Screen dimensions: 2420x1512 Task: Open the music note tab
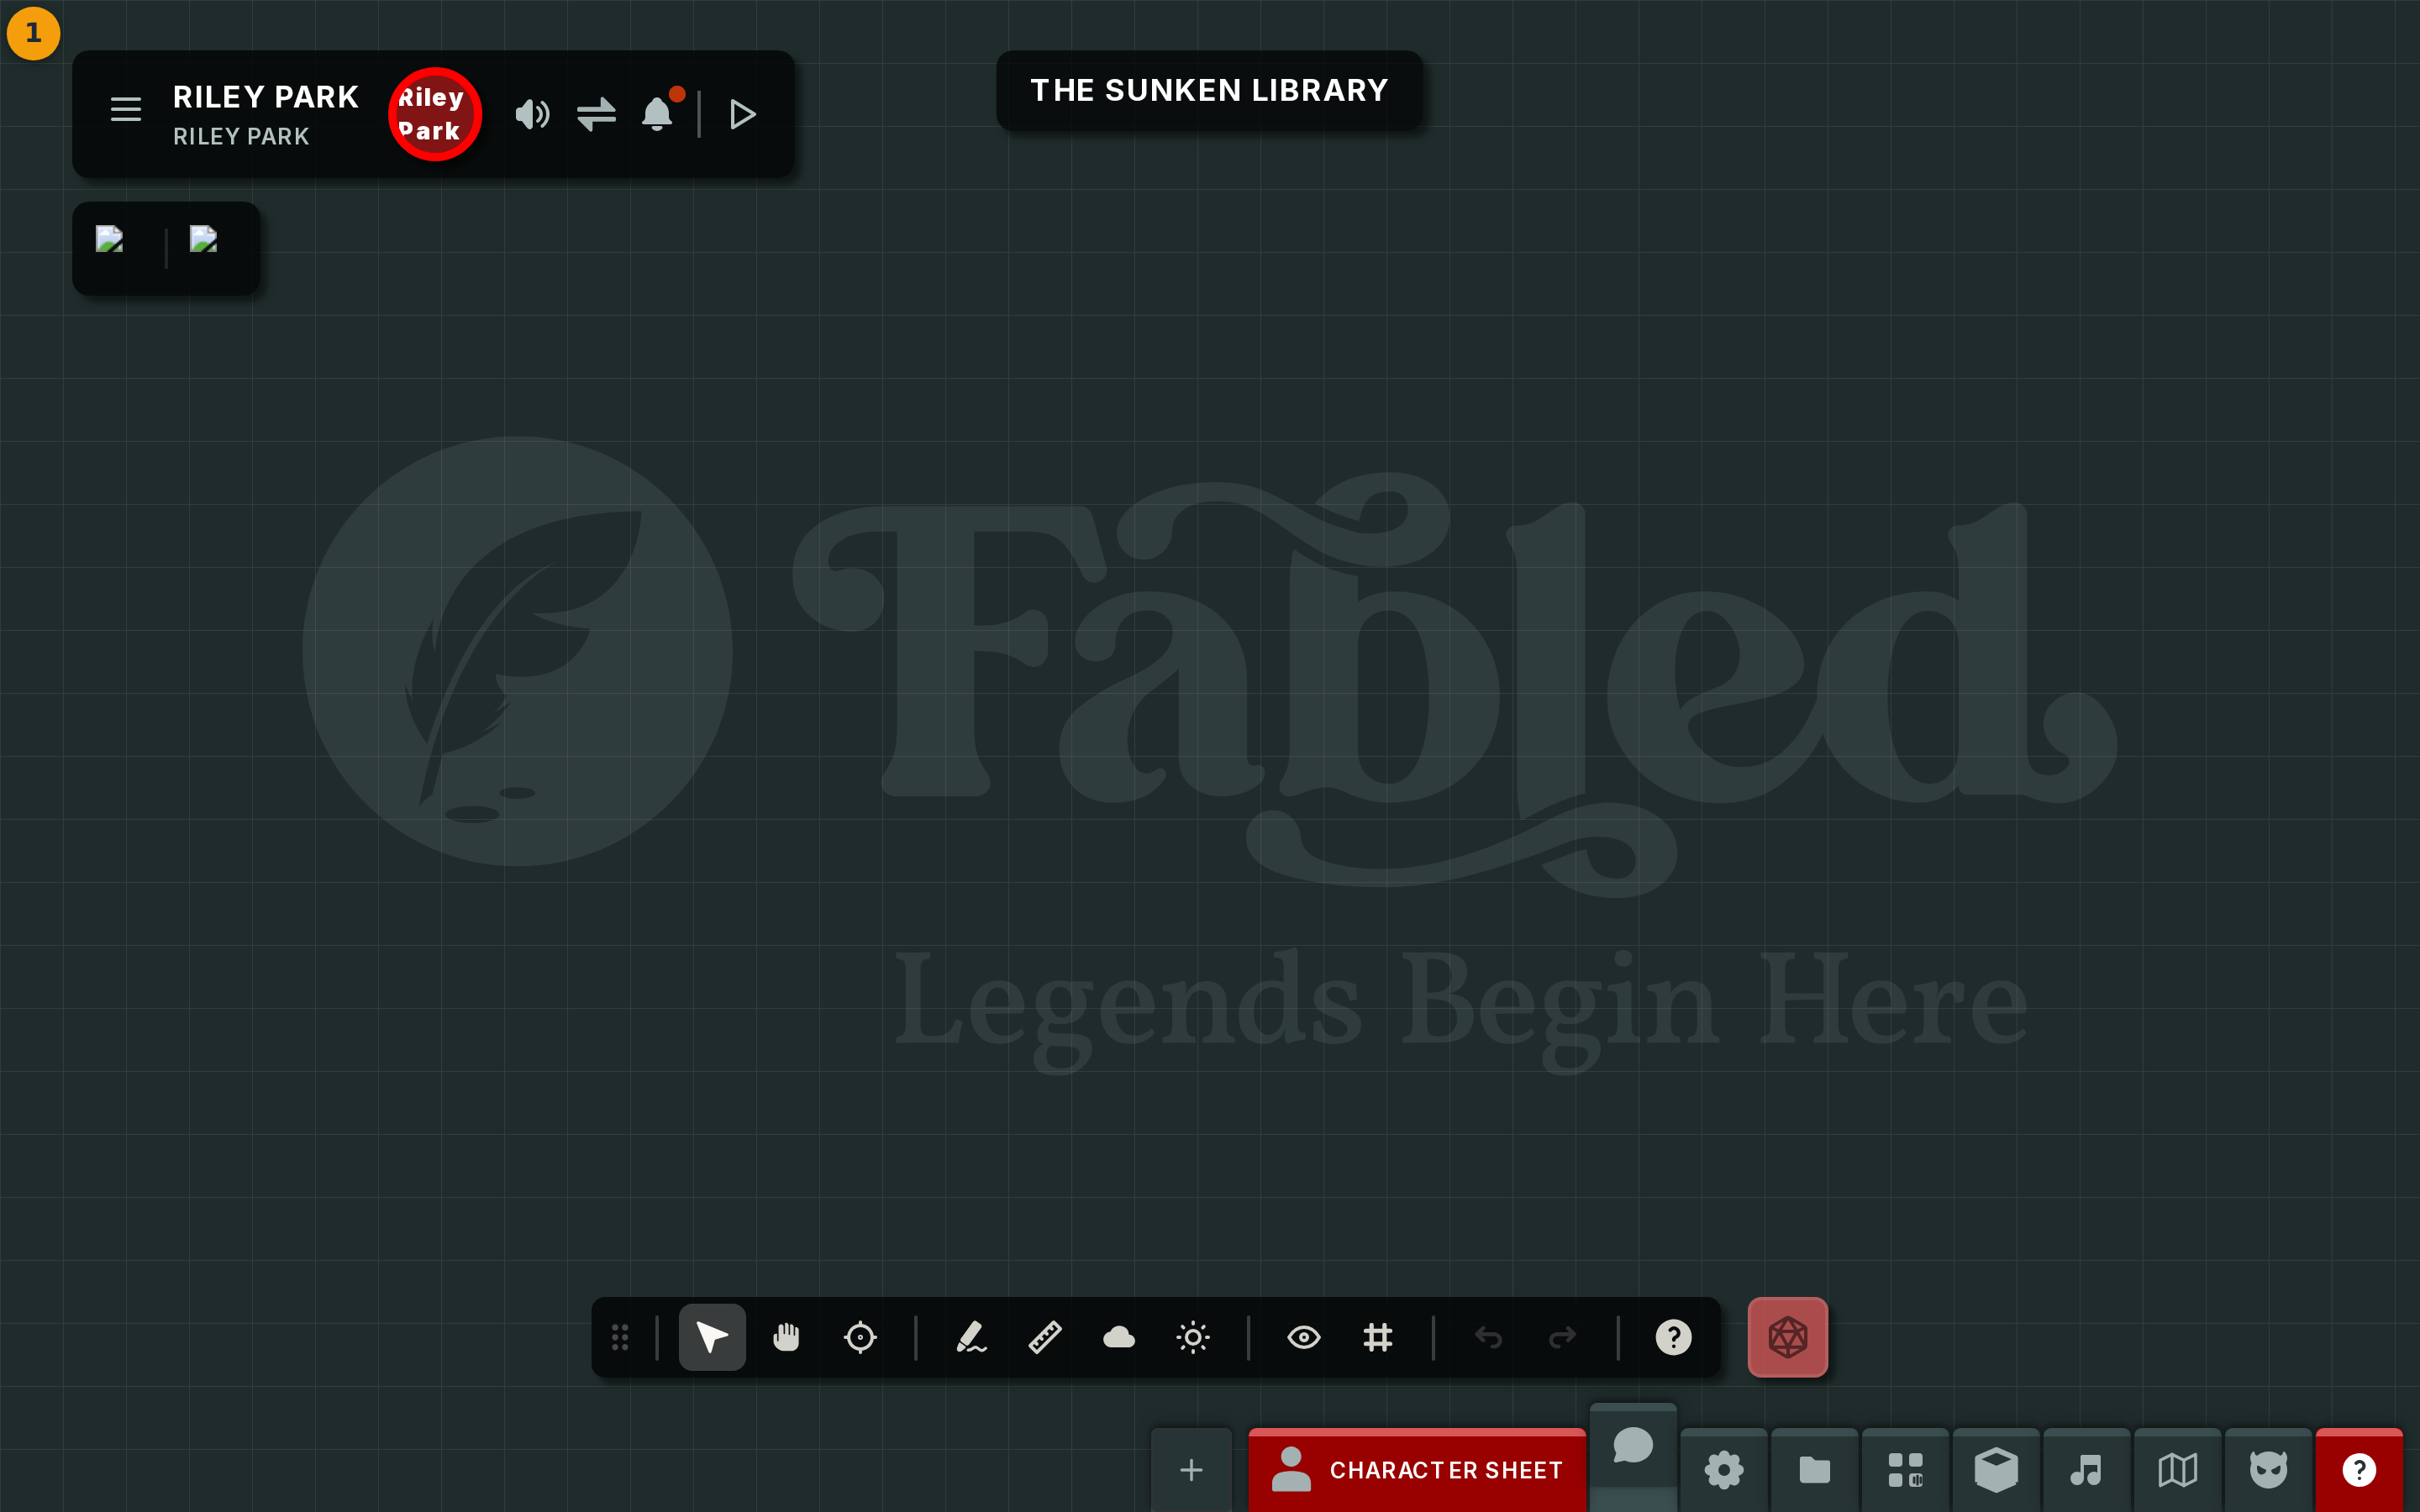pos(2087,1470)
